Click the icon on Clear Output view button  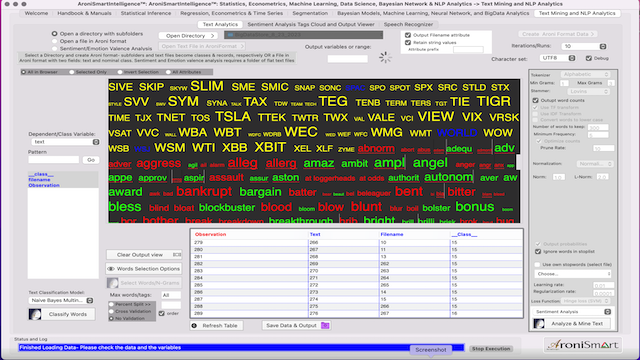coord(177,255)
